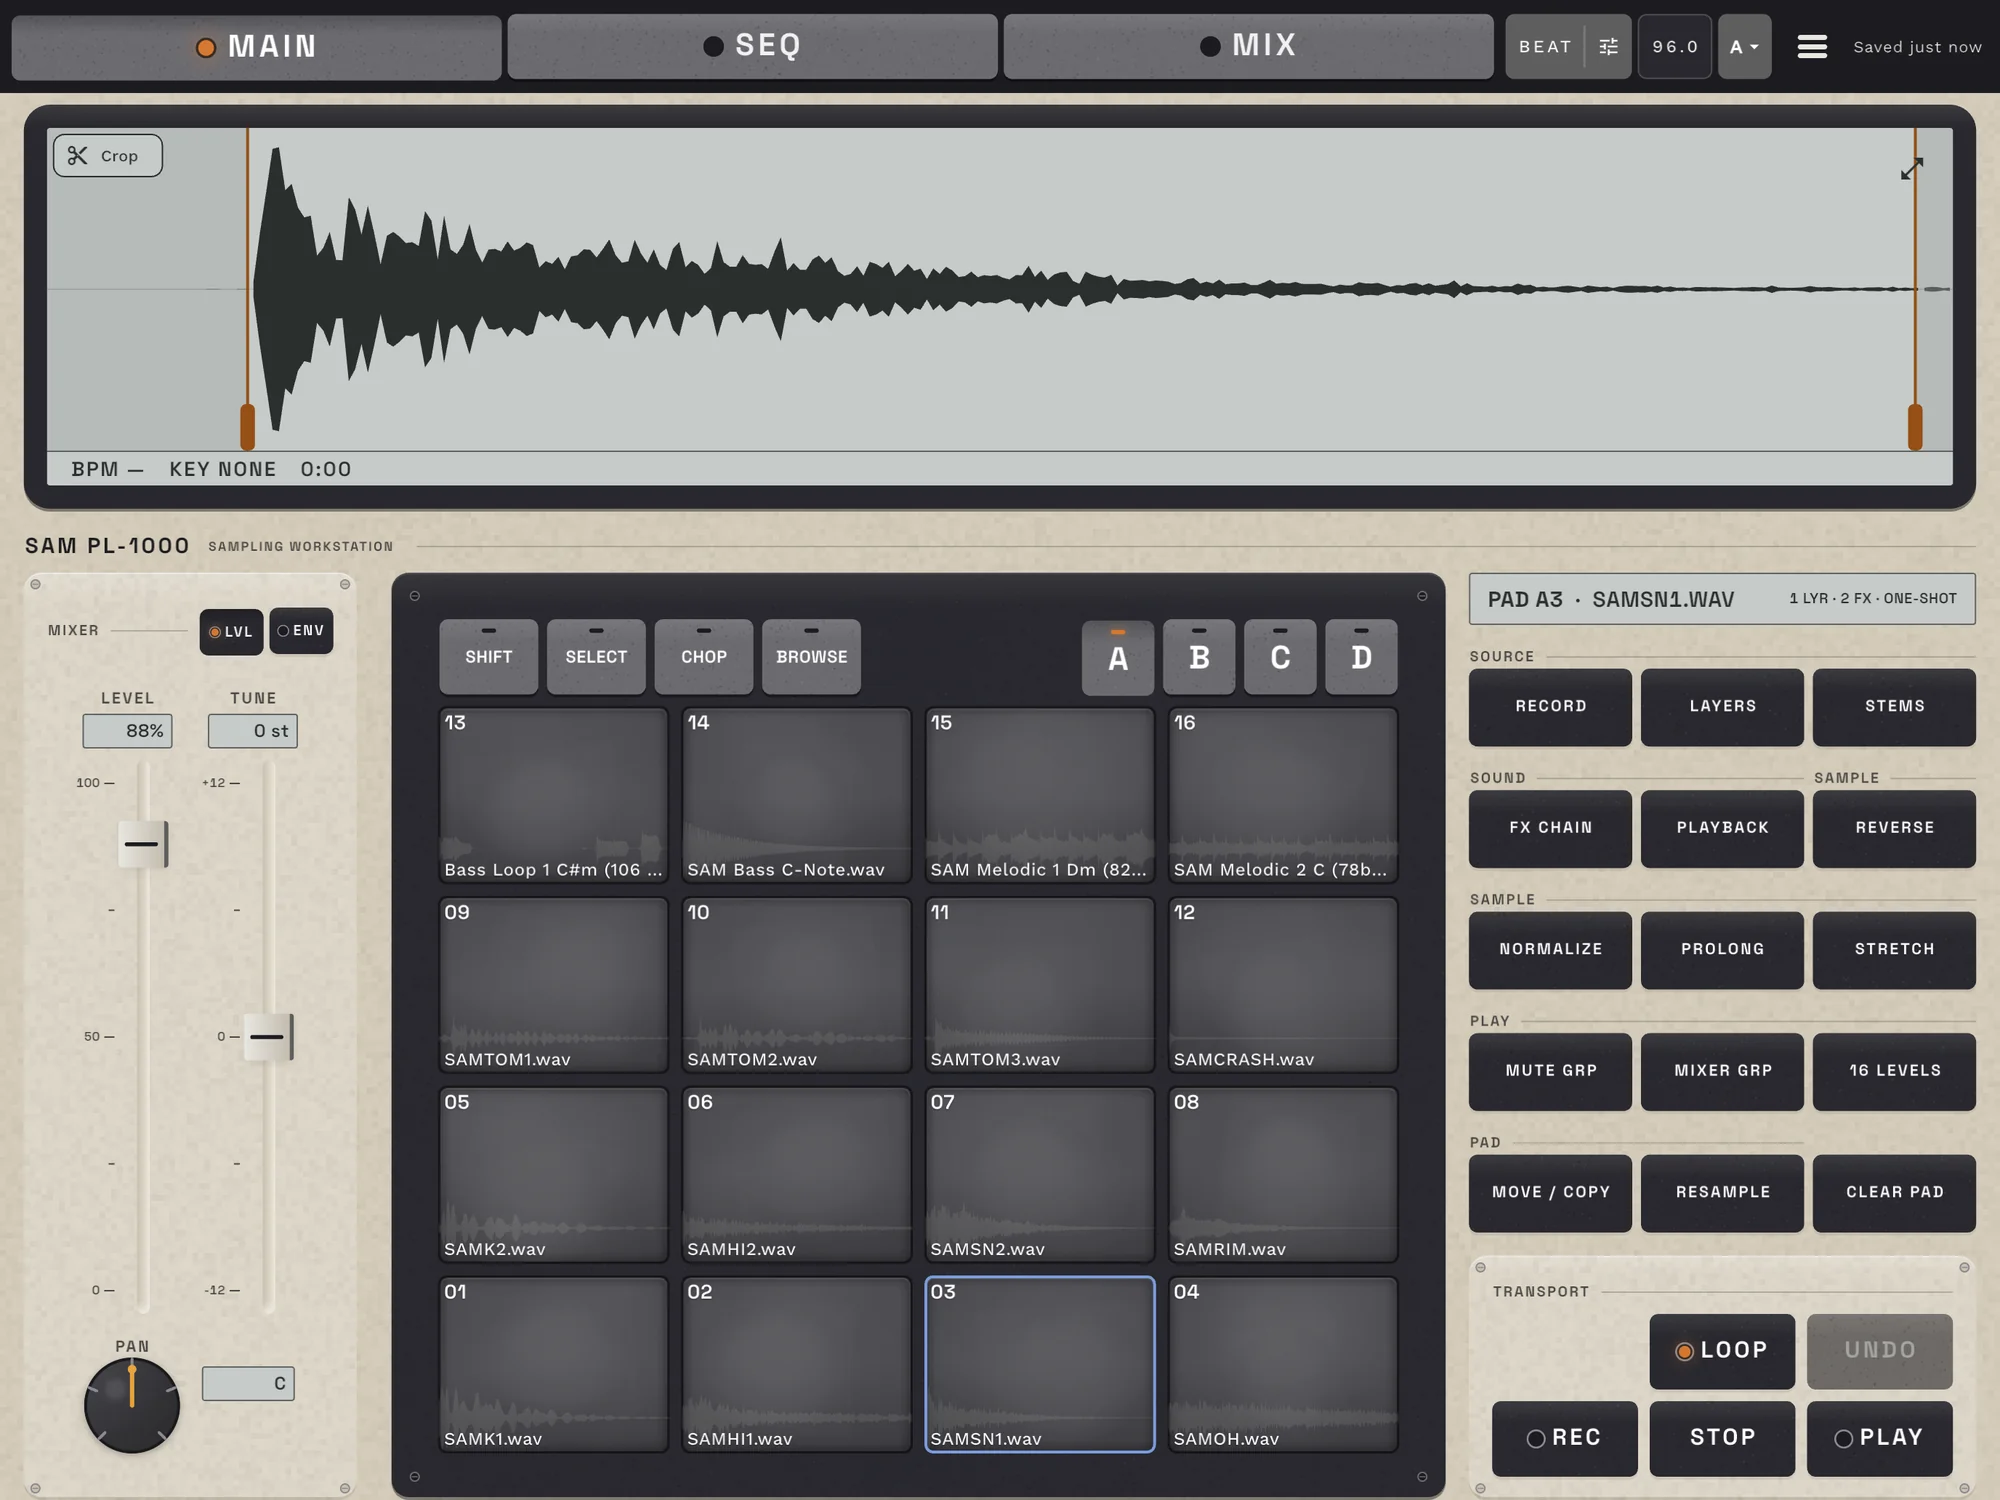Toggle the SHIFT mode button
The width and height of the screenshot is (2000, 1500).
point(489,657)
